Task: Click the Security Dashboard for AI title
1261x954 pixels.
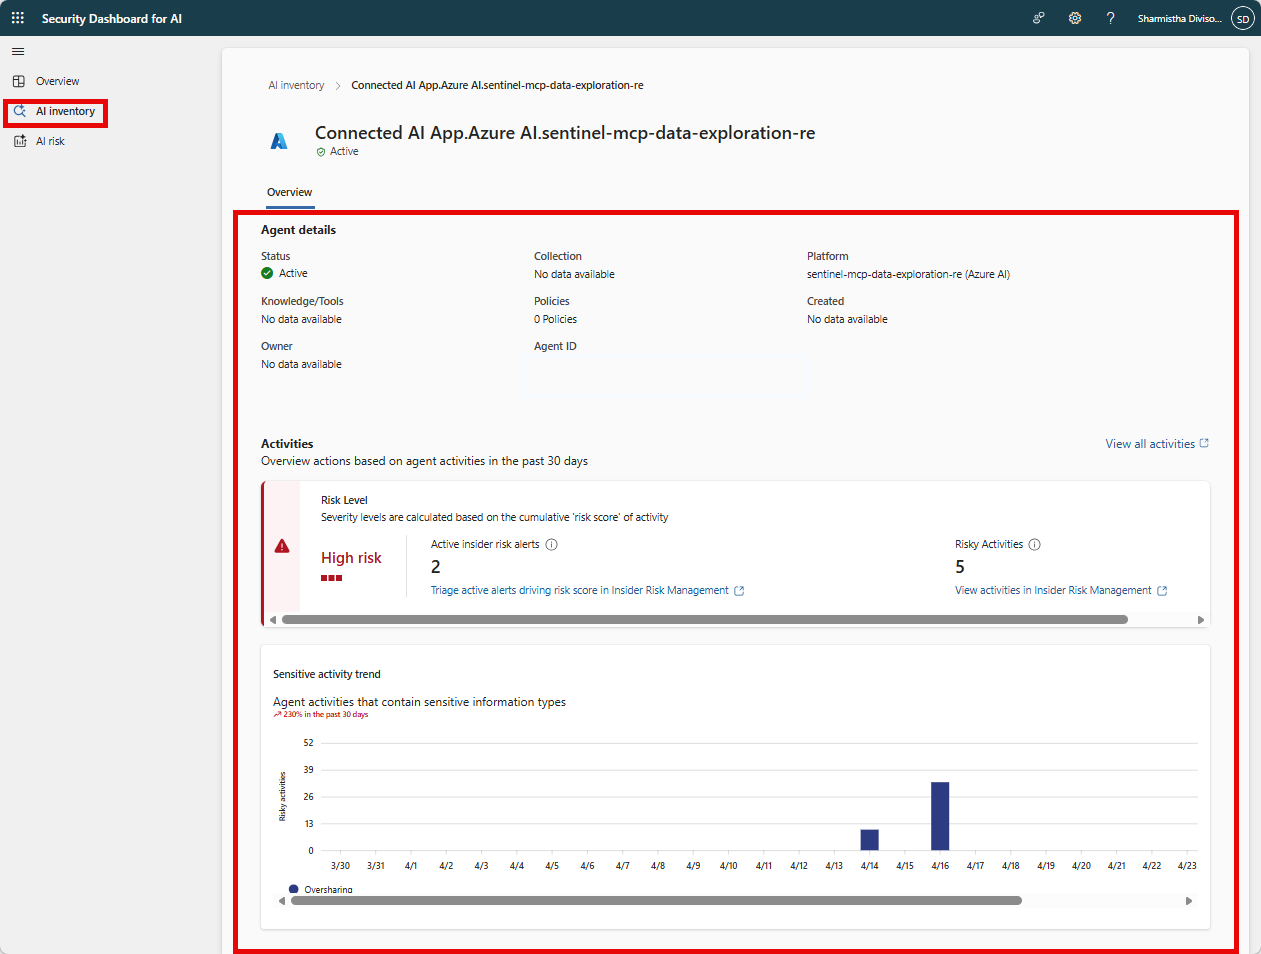Action: click(112, 19)
